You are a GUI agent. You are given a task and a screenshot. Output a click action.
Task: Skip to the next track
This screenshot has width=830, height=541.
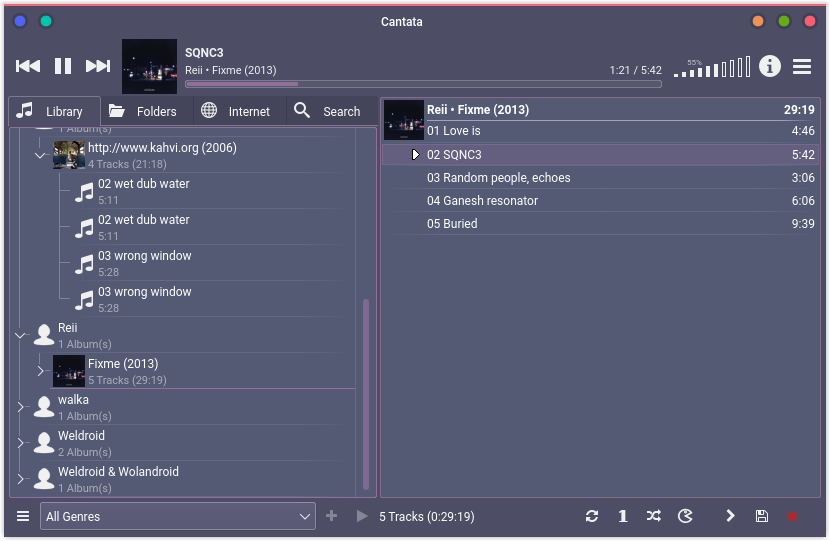(98, 66)
